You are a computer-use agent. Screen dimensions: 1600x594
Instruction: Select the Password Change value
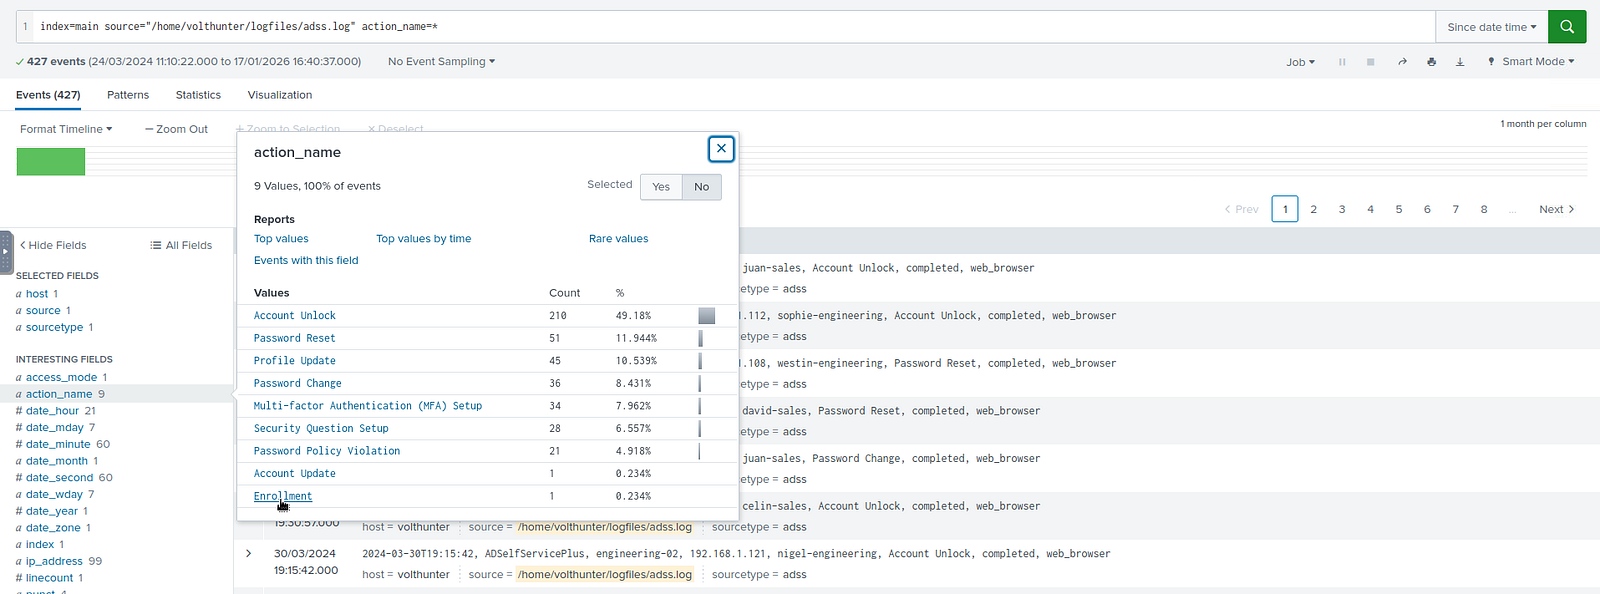coord(297,384)
